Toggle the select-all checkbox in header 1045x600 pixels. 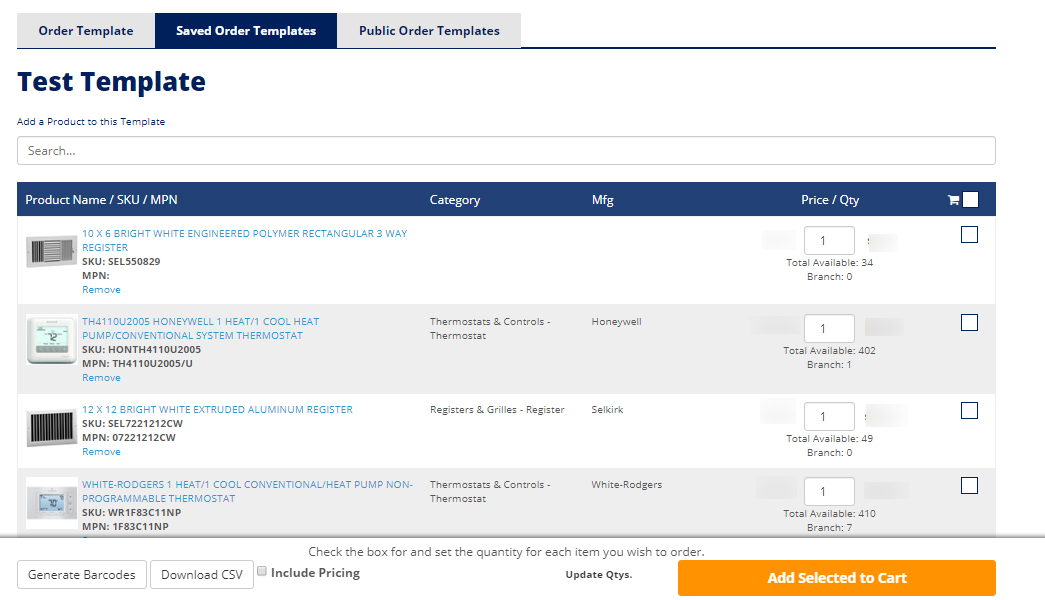point(970,199)
